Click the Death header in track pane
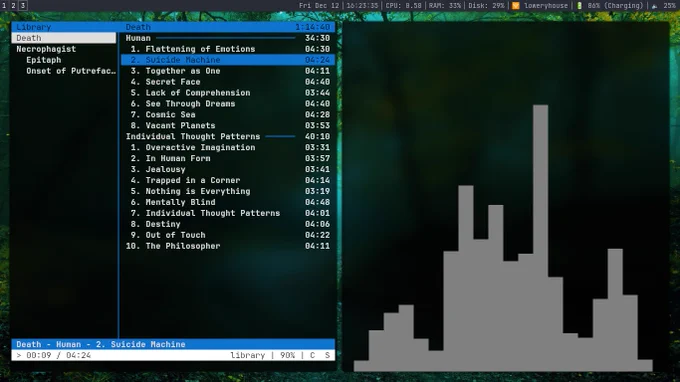Image resolution: width=680 pixels, height=382 pixels. [x=138, y=27]
